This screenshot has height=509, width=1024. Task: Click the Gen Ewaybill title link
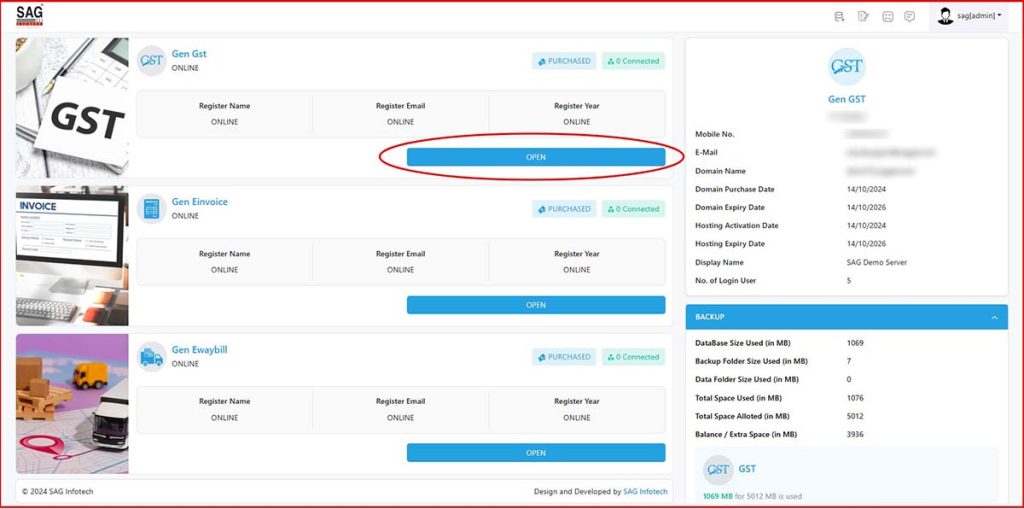point(199,350)
